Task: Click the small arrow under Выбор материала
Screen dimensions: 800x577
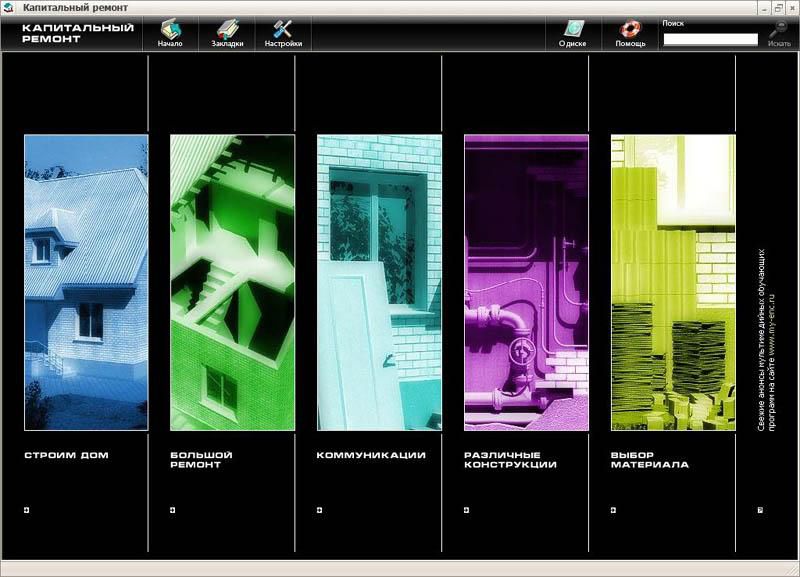Action: point(613,510)
